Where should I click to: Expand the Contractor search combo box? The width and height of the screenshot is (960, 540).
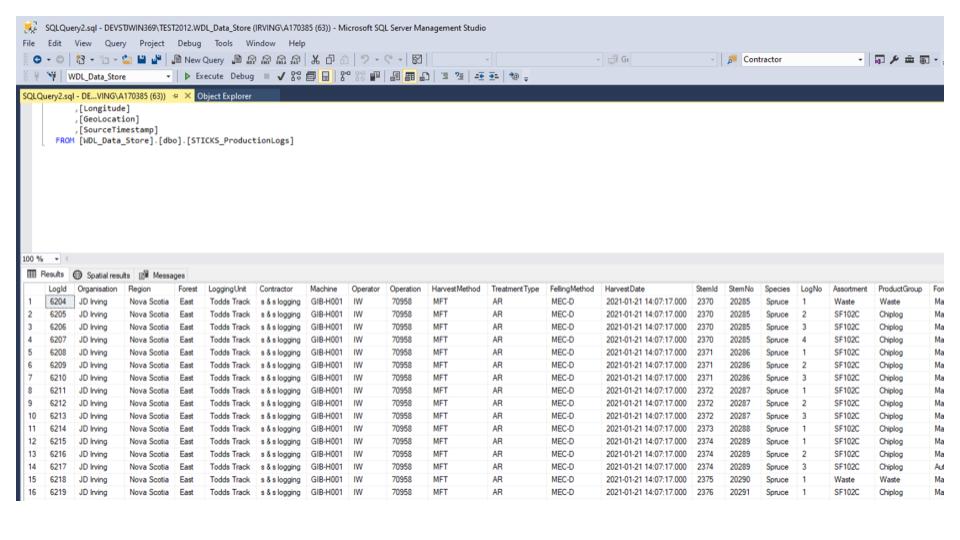pyautogui.click(x=860, y=59)
